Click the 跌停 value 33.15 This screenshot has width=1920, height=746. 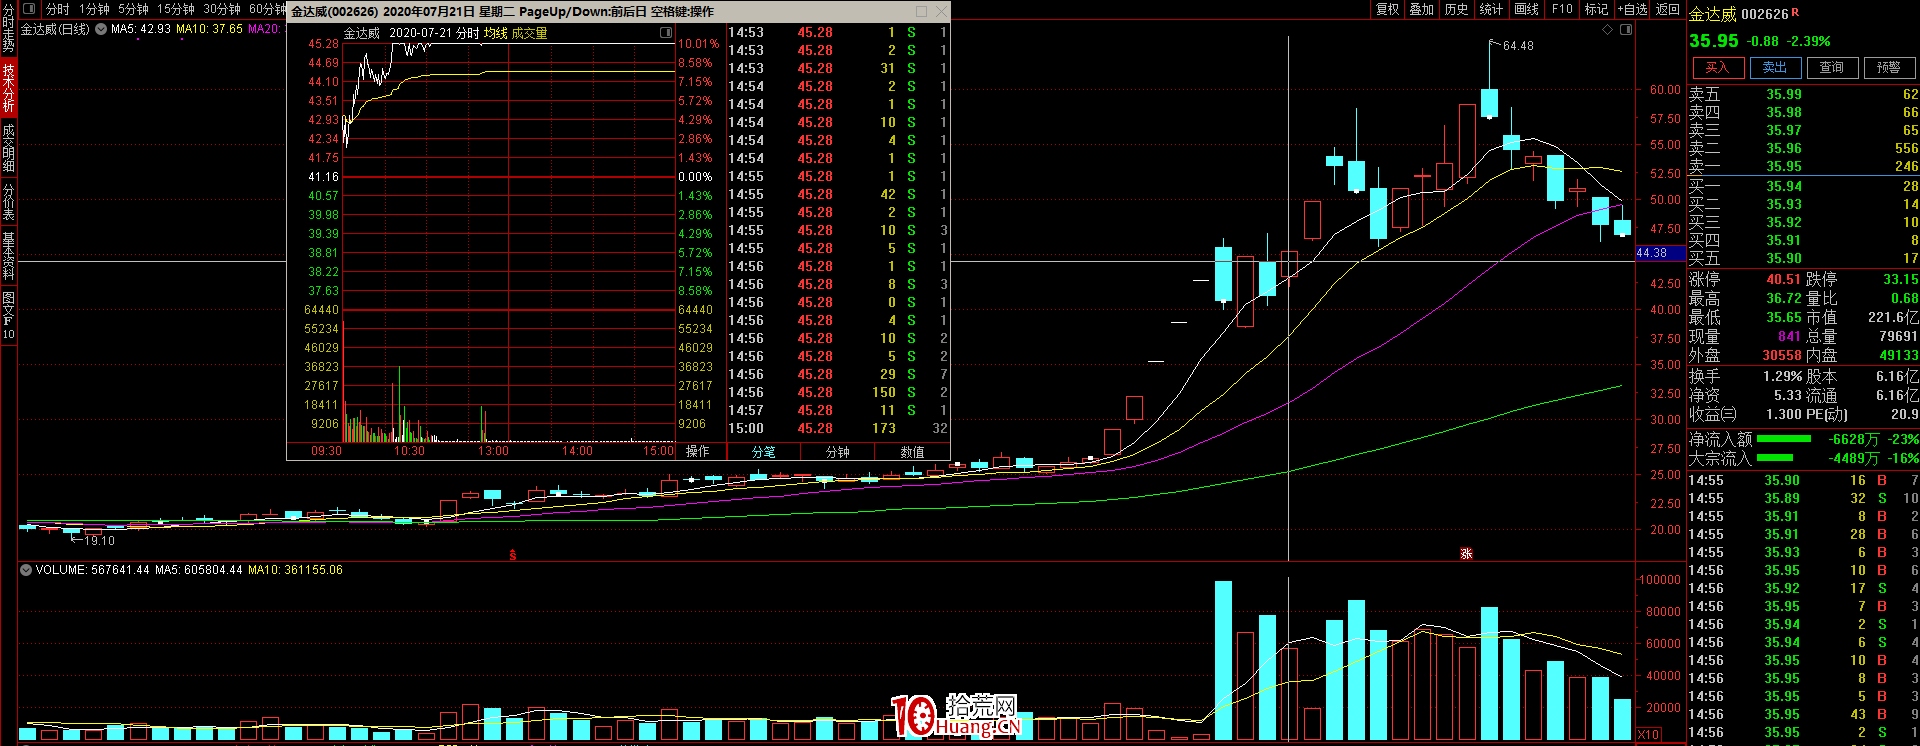pyautogui.click(x=1901, y=280)
